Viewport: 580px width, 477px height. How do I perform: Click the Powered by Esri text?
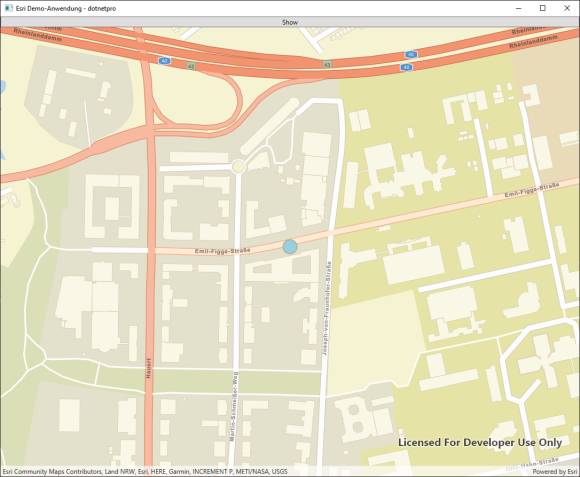(554, 471)
